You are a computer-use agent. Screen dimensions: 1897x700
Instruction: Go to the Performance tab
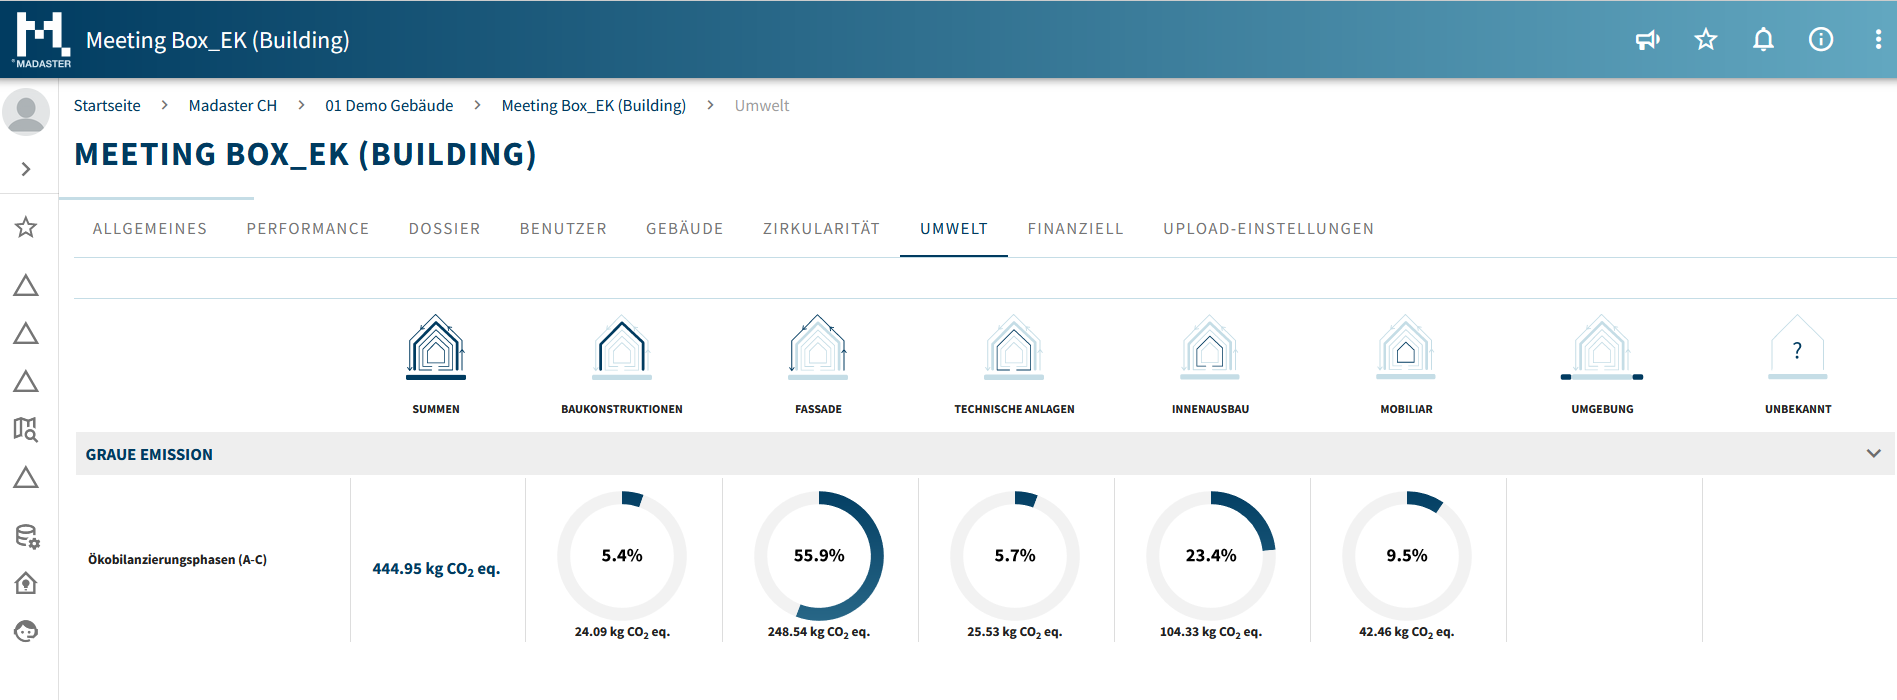pos(308,229)
